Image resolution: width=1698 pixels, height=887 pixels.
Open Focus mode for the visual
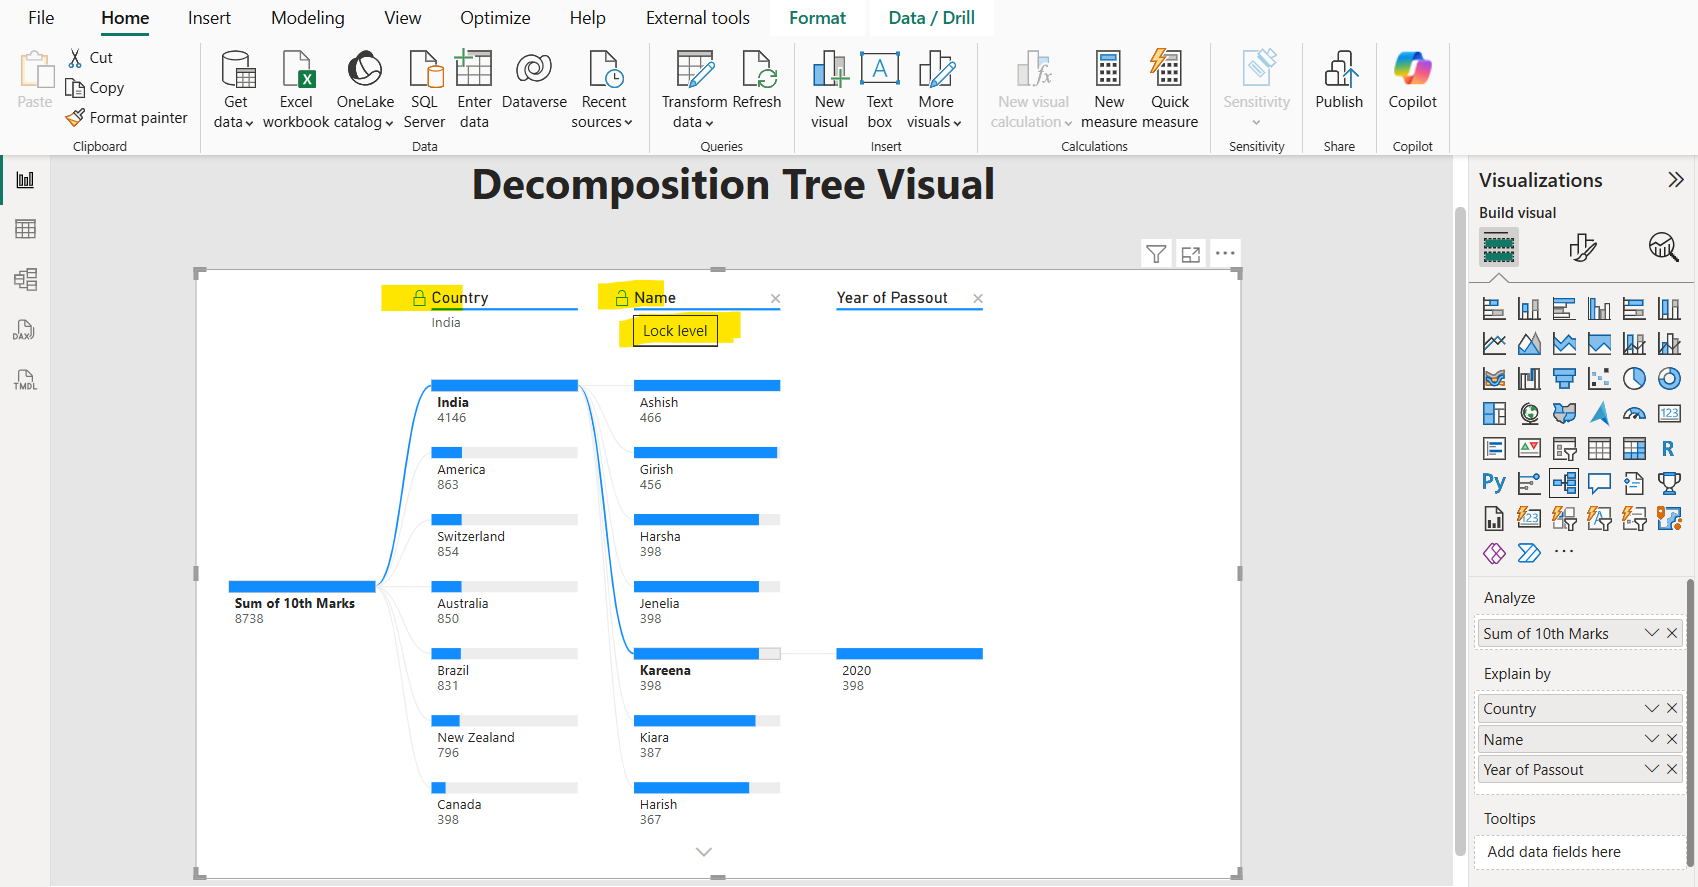tap(1191, 254)
